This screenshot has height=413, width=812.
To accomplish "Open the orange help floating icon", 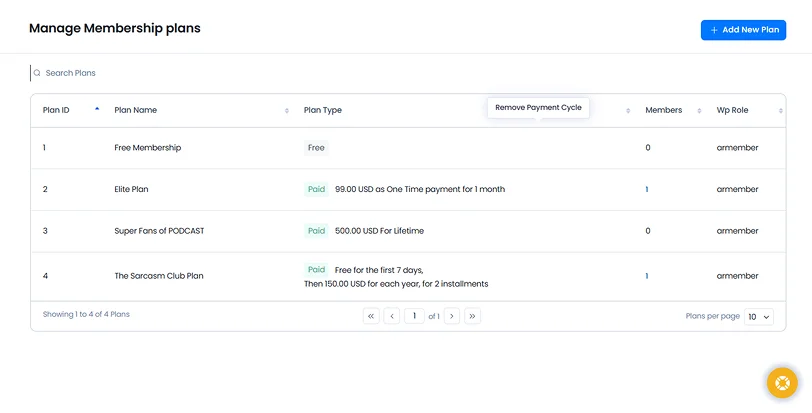I will coord(782,383).
